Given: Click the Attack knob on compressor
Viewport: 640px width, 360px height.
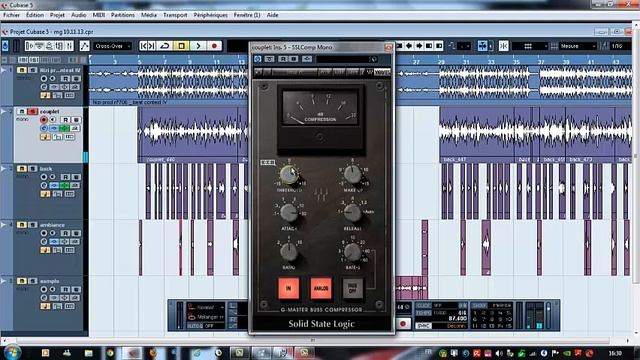Looking at the screenshot, I should click(289, 213).
